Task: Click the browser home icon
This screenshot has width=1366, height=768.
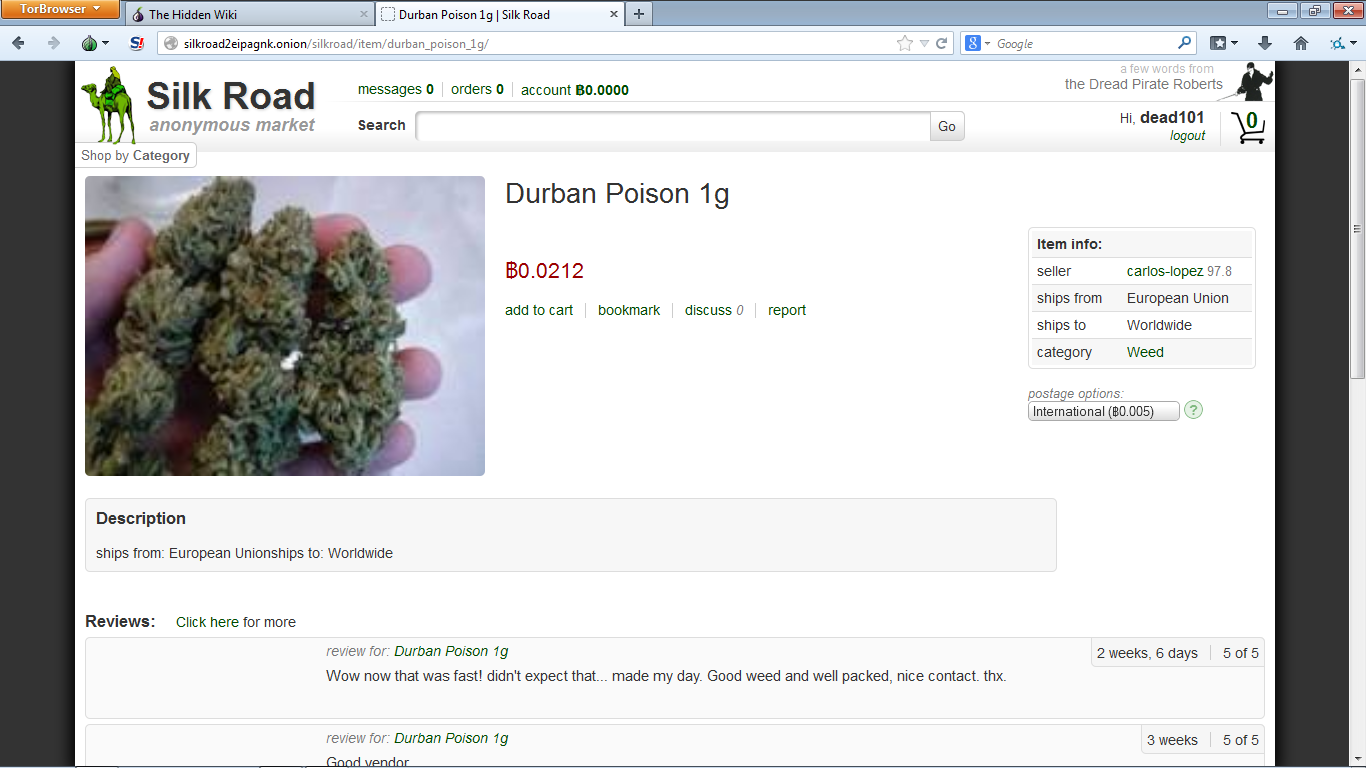Action: click(1301, 43)
